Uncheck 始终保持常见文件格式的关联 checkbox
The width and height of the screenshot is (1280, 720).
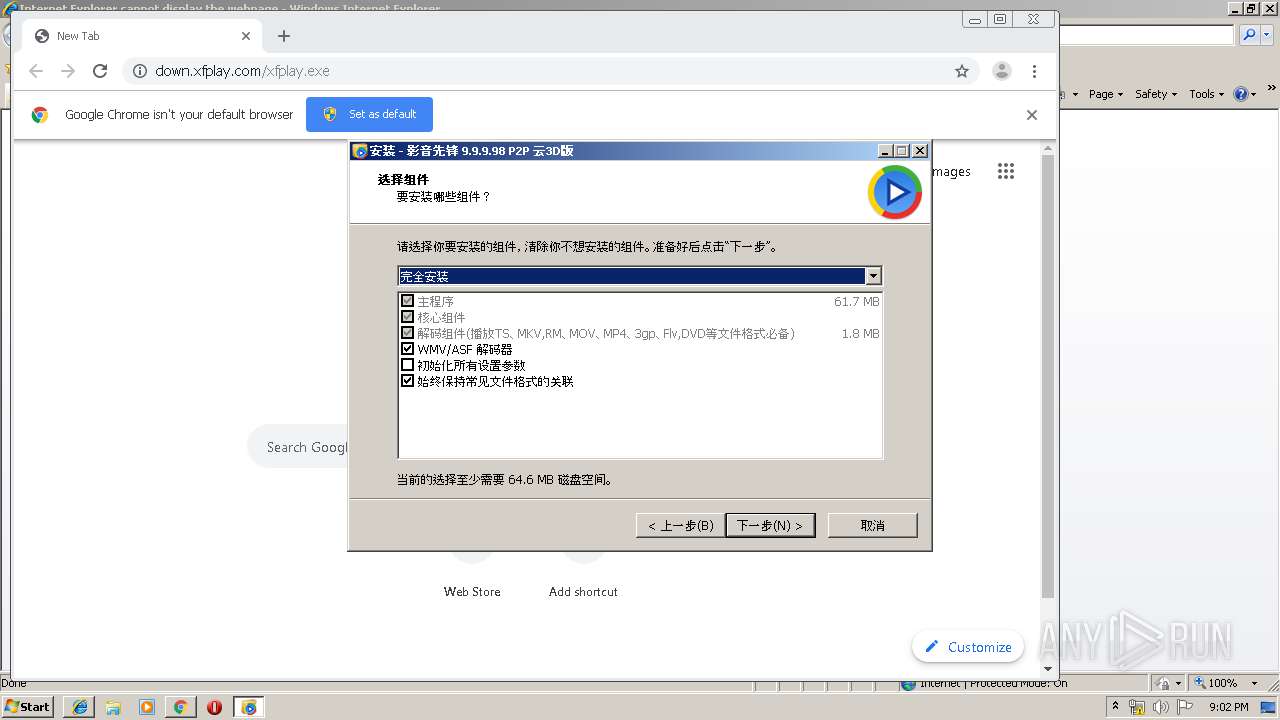(407, 381)
